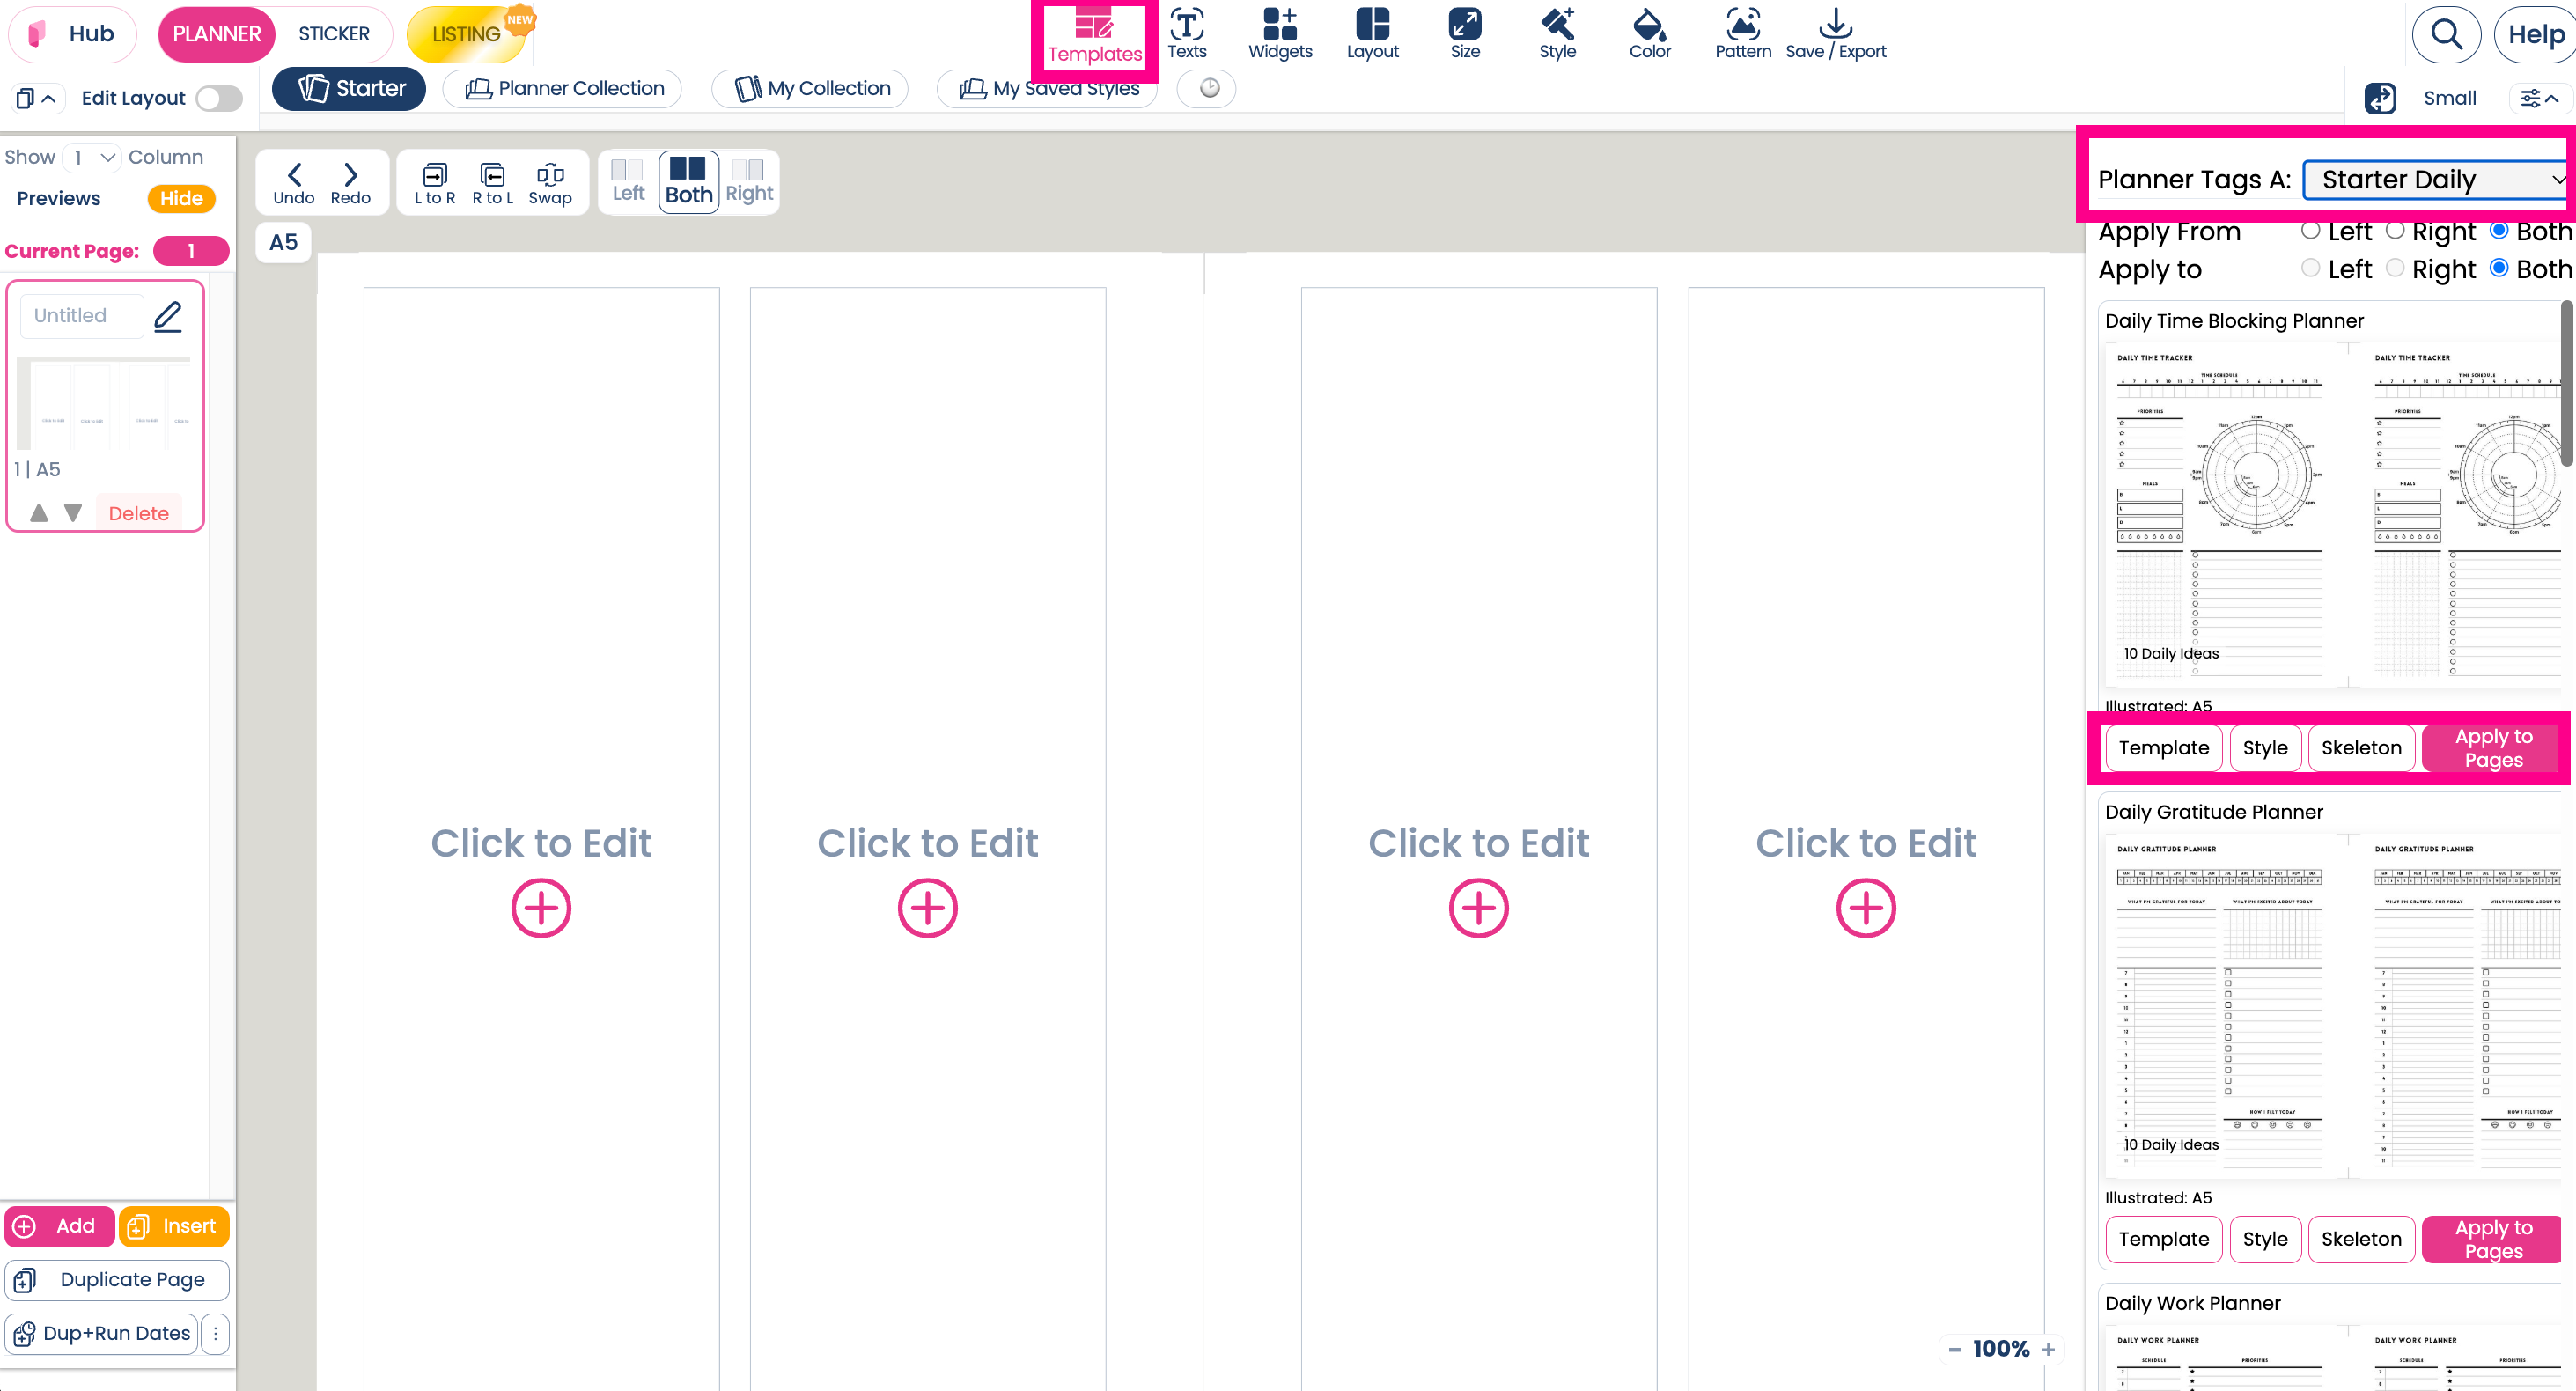
Task: Open the Widgets panel
Action: [1280, 34]
